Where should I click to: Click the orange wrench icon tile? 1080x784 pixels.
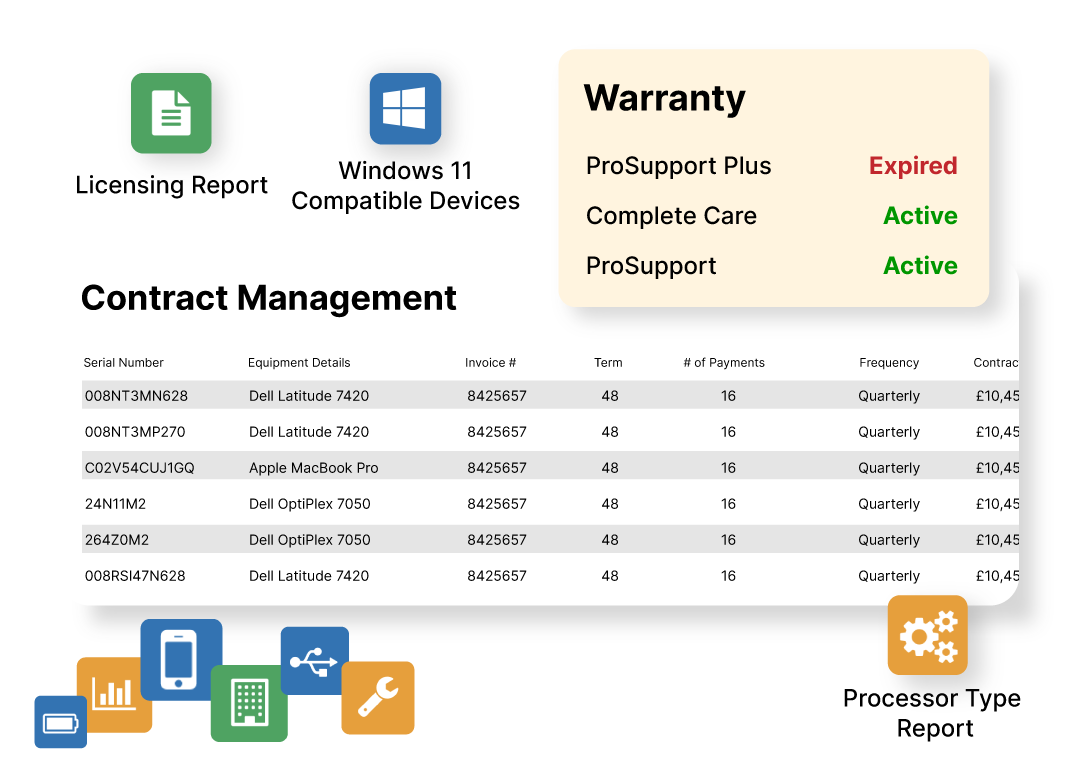click(x=377, y=698)
